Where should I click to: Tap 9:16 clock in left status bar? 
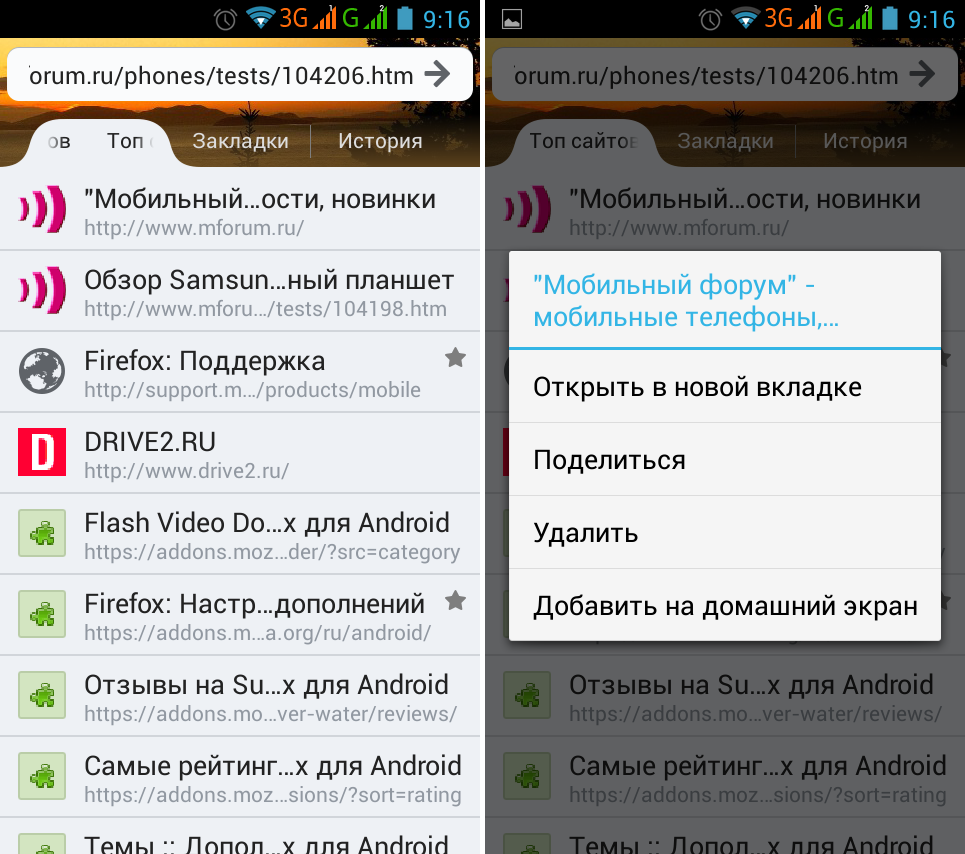pyautogui.click(x=446, y=20)
